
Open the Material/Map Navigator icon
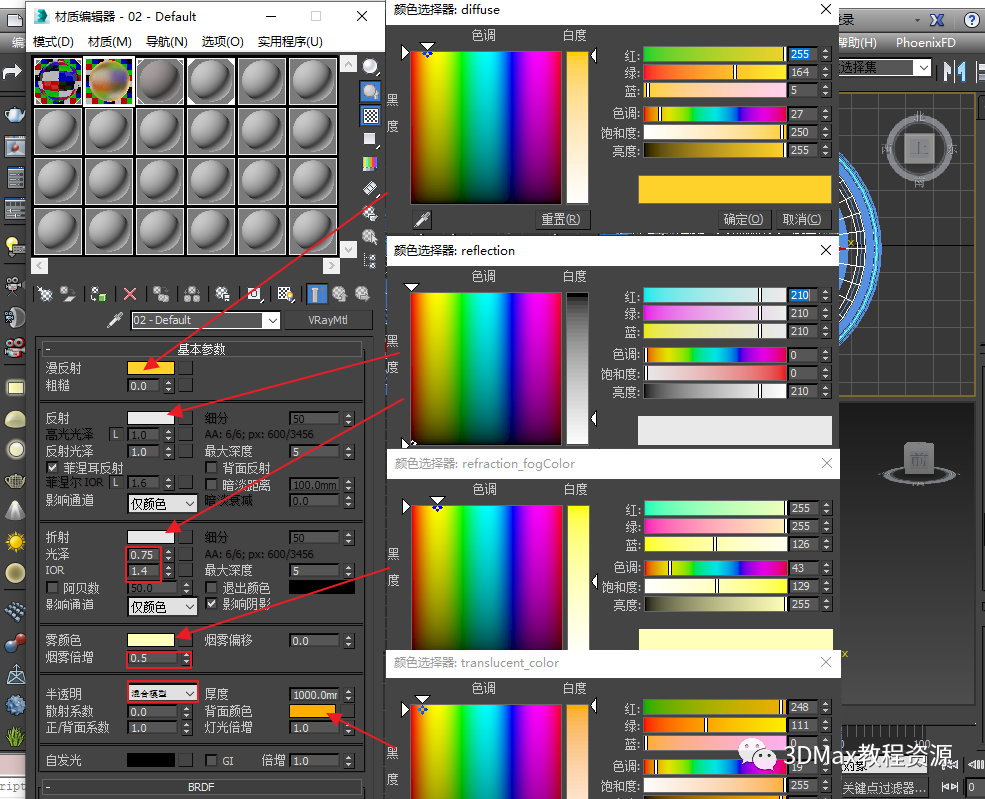point(371,260)
